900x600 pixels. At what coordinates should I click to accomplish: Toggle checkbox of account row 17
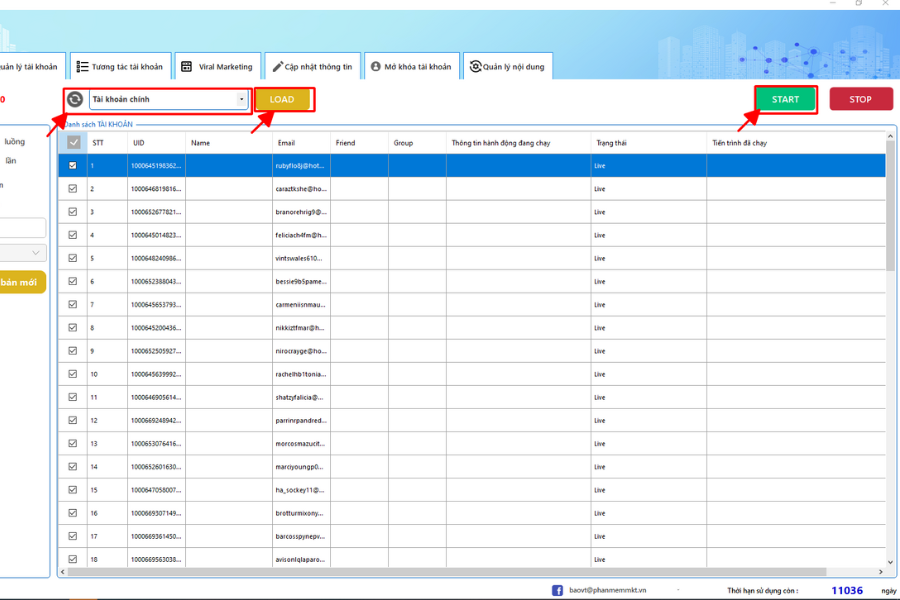click(73, 536)
